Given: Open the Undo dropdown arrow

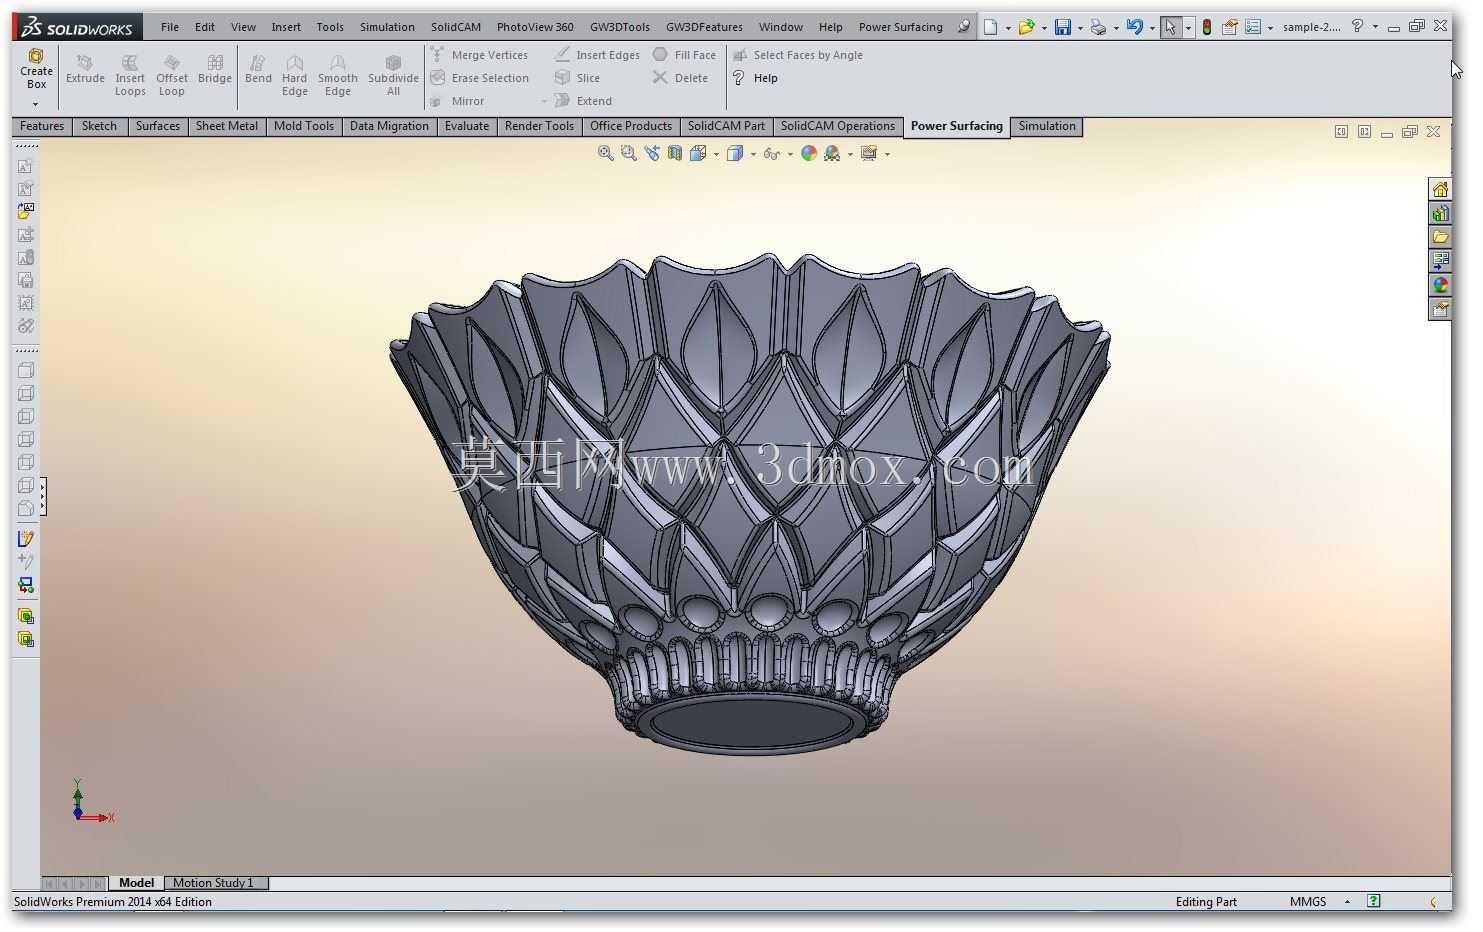Looking at the screenshot, I should click(1152, 28).
